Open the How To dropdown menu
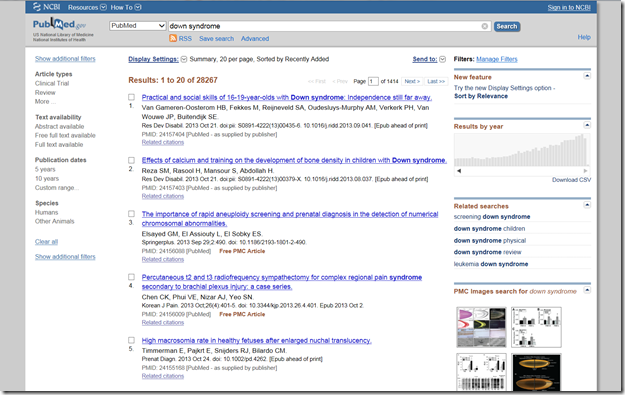 126,7
